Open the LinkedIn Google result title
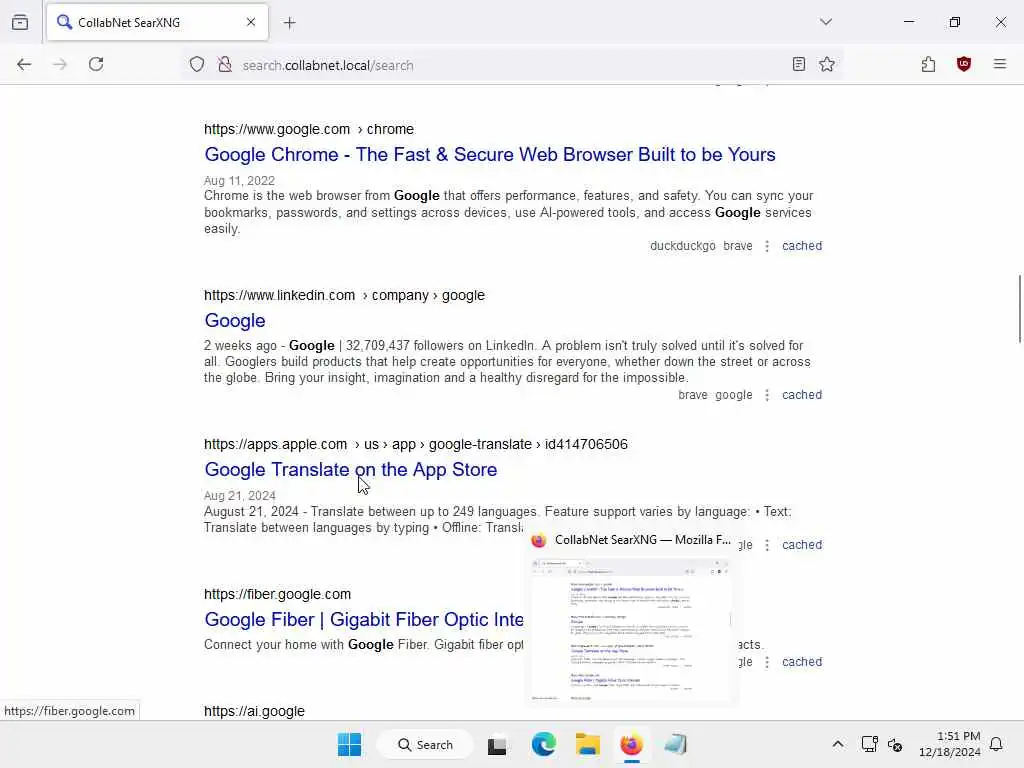Viewport: 1024px width, 768px height. click(x=234, y=321)
